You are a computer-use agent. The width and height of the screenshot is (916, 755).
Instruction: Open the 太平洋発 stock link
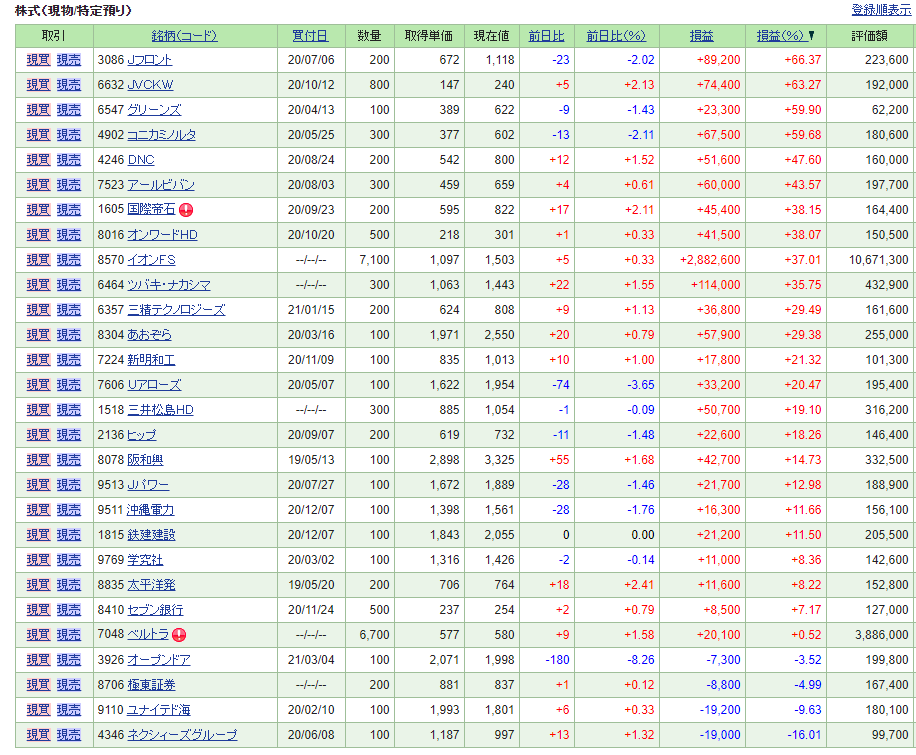[x=151, y=585]
